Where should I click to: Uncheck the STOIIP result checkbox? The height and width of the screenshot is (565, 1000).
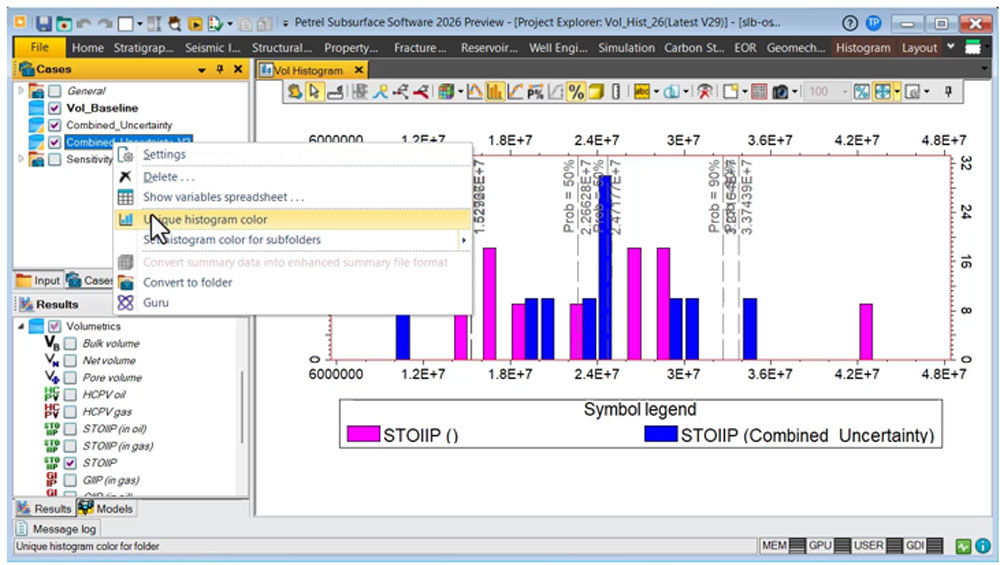(71, 463)
